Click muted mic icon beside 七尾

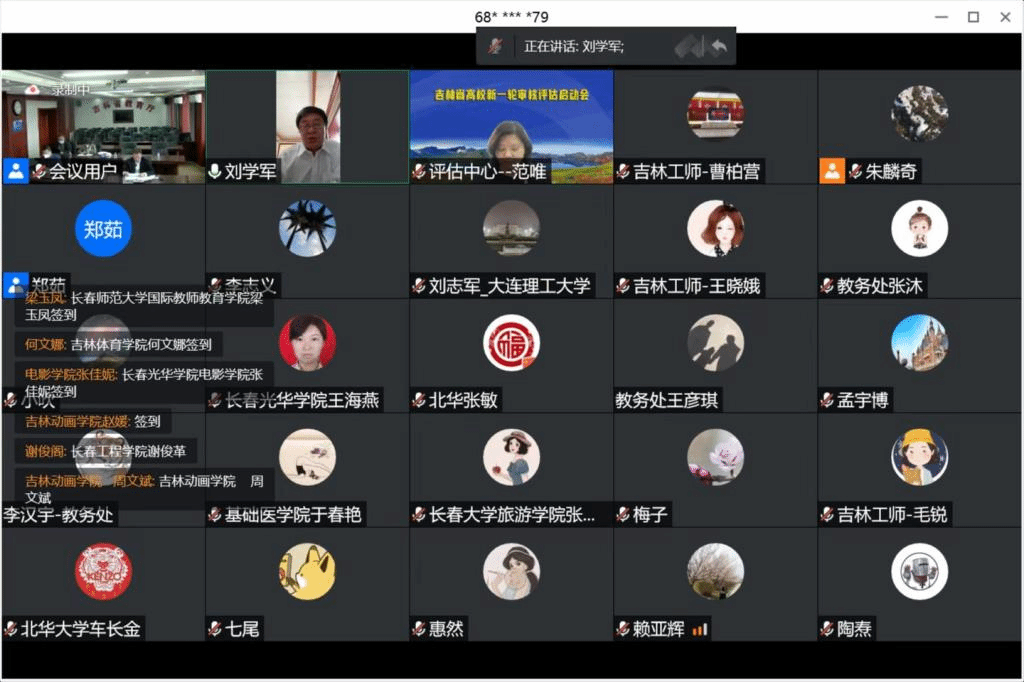point(215,629)
